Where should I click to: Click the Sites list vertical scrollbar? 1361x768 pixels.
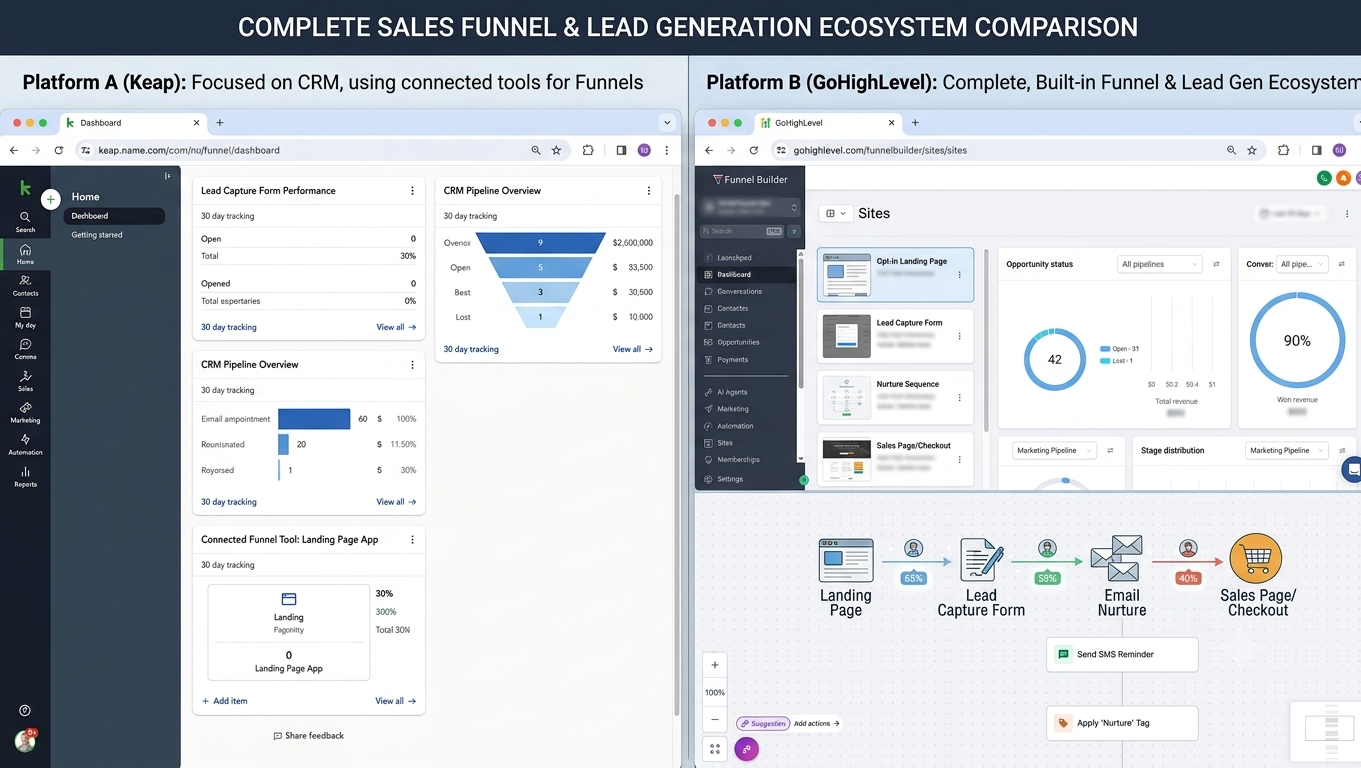pyautogui.click(x=986, y=340)
